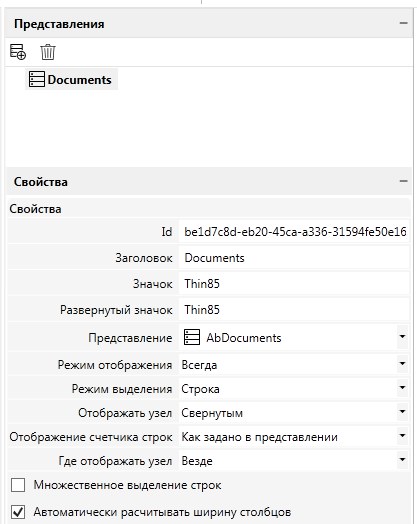Click the Значок input field
Image resolution: width=417 pixels, height=524 pixels.
[x=294, y=284]
